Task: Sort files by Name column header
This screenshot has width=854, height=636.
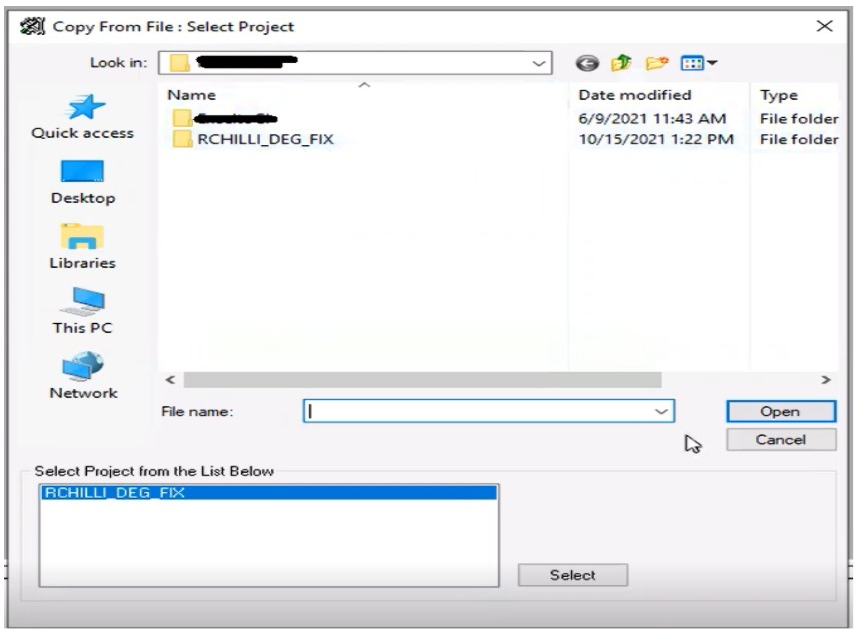Action: (x=191, y=95)
